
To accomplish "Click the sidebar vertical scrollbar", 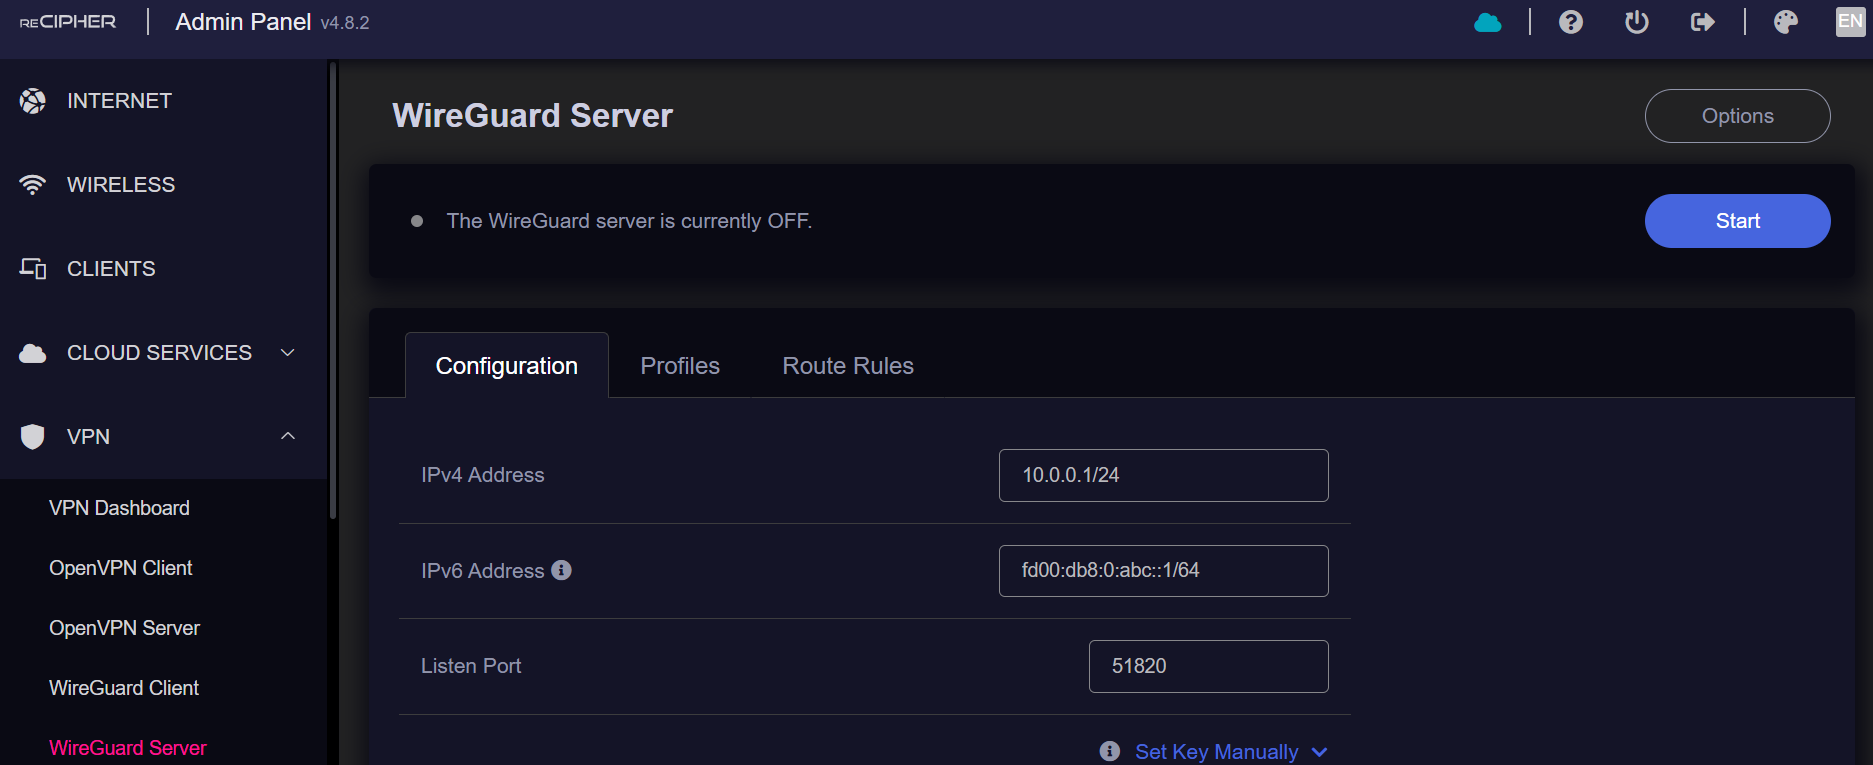I will point(332,290).
